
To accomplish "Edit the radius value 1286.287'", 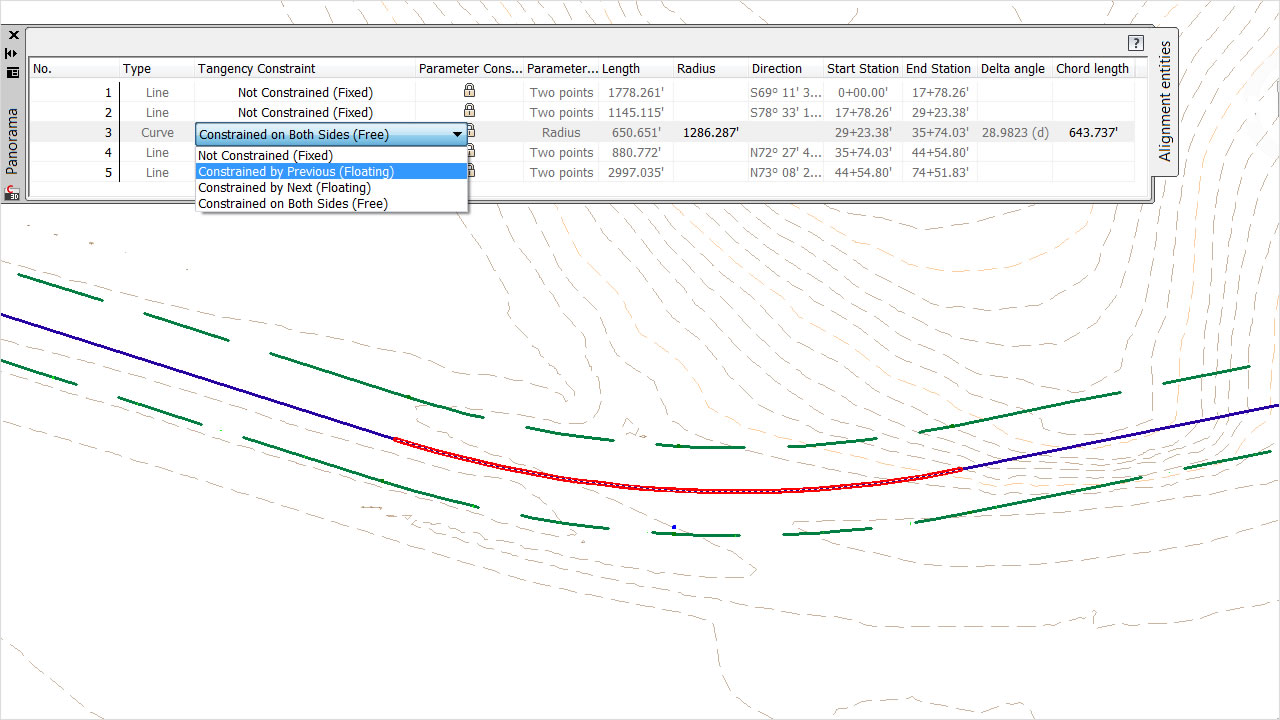I will pyautogui.click(x=710, y=133).
